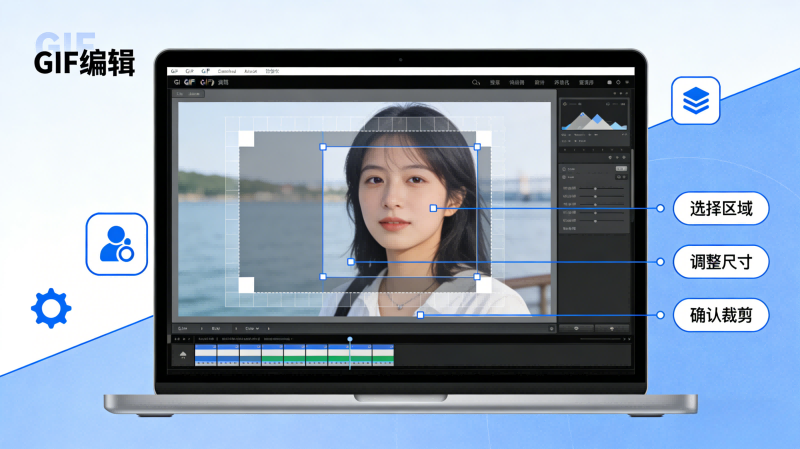Click the 选择区域 label button
The width and height of the screenshot is (800, 449).
click(x=720, y=209)
